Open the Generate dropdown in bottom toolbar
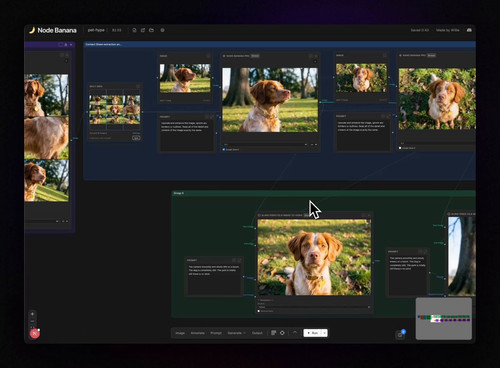The width and height of the screenshot is (500, 368). tap(236, 333)
